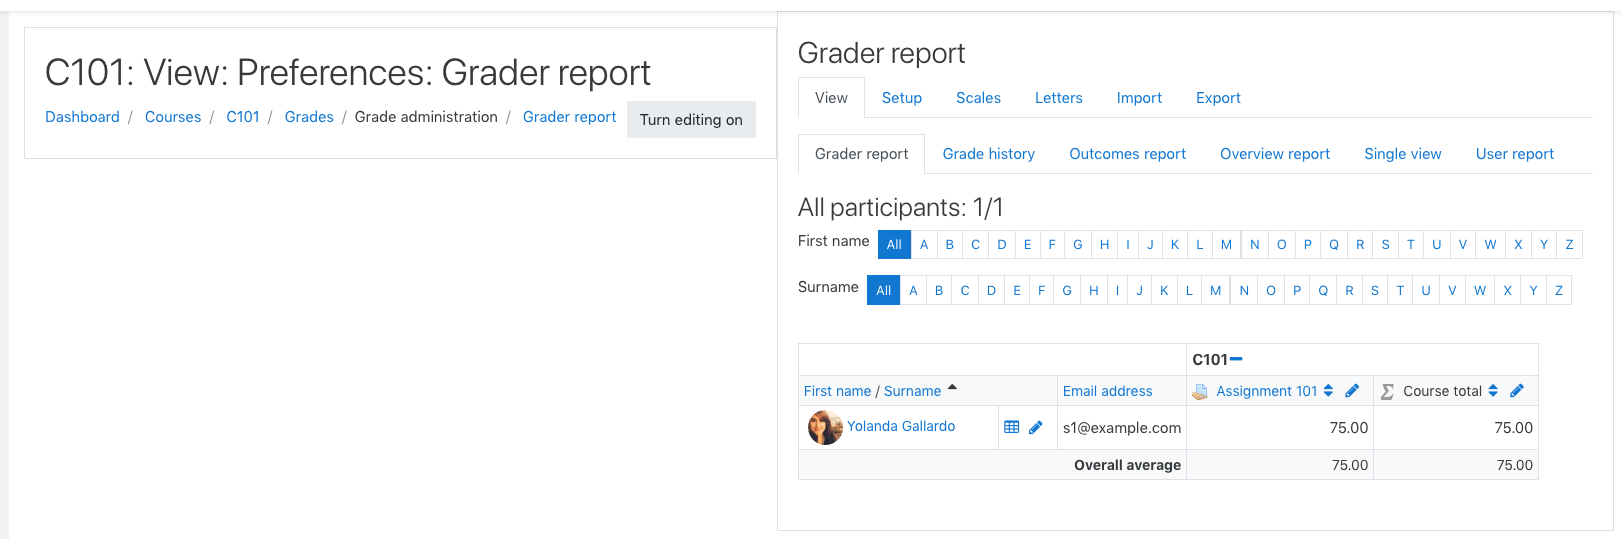Click the sort arrow next to Surname
The width and height of the screenshot is (1621, 539).
(x=952, y=388)
